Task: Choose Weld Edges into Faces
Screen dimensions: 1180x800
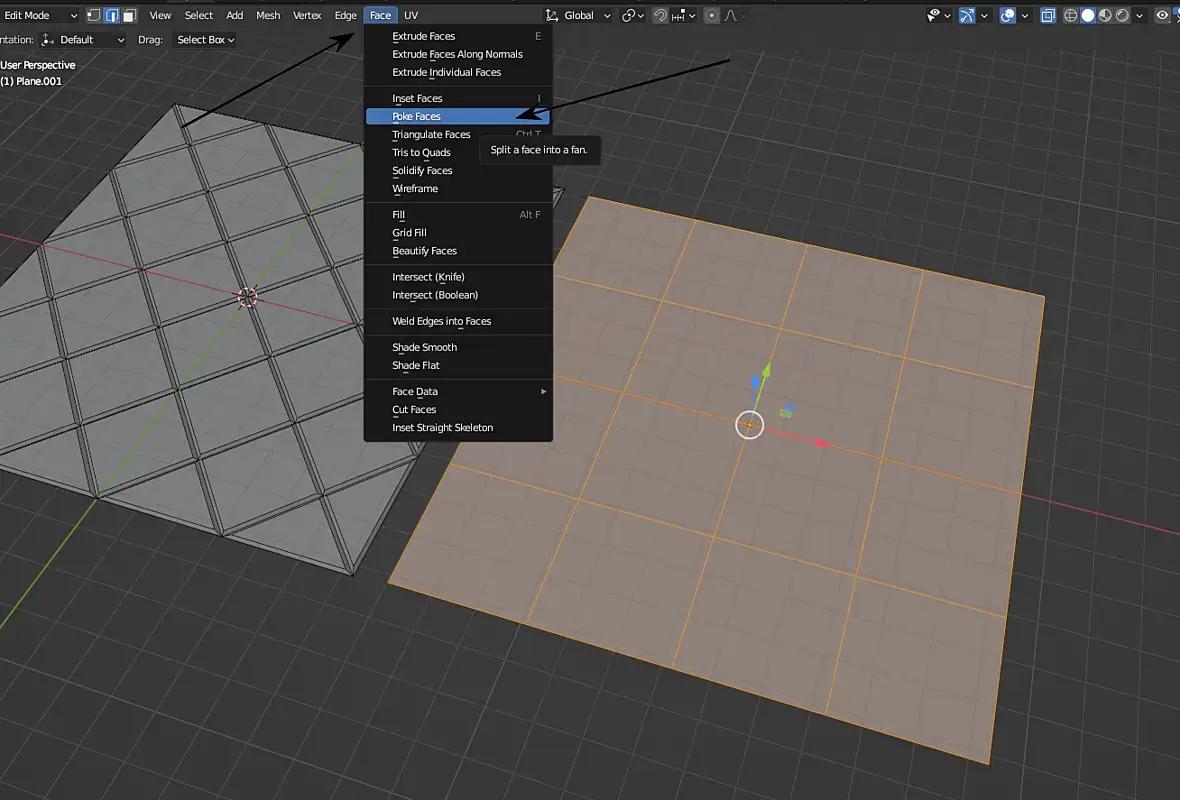Action: click(x=458, y=321)
